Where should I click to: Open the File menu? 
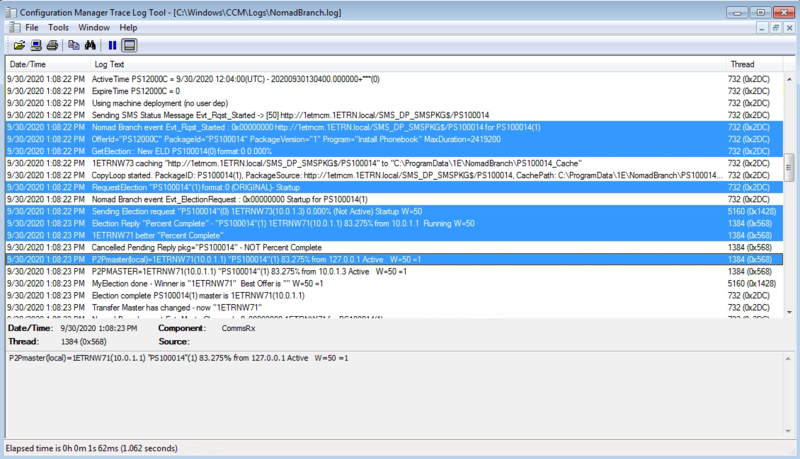click(x=32, y=28)
